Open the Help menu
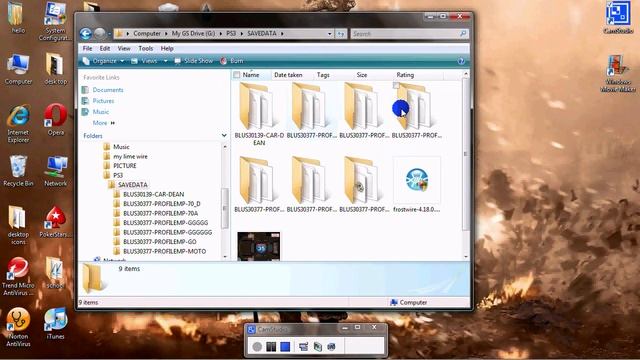The width and height of the screenshot is (640, 360). 167,48
